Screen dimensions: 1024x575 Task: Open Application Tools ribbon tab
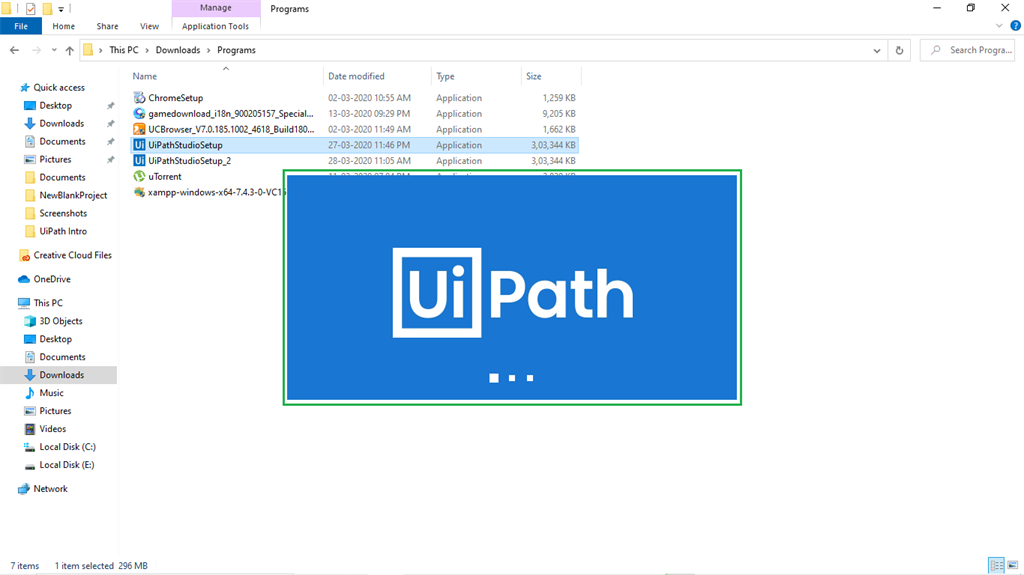[x=215, y=26]
